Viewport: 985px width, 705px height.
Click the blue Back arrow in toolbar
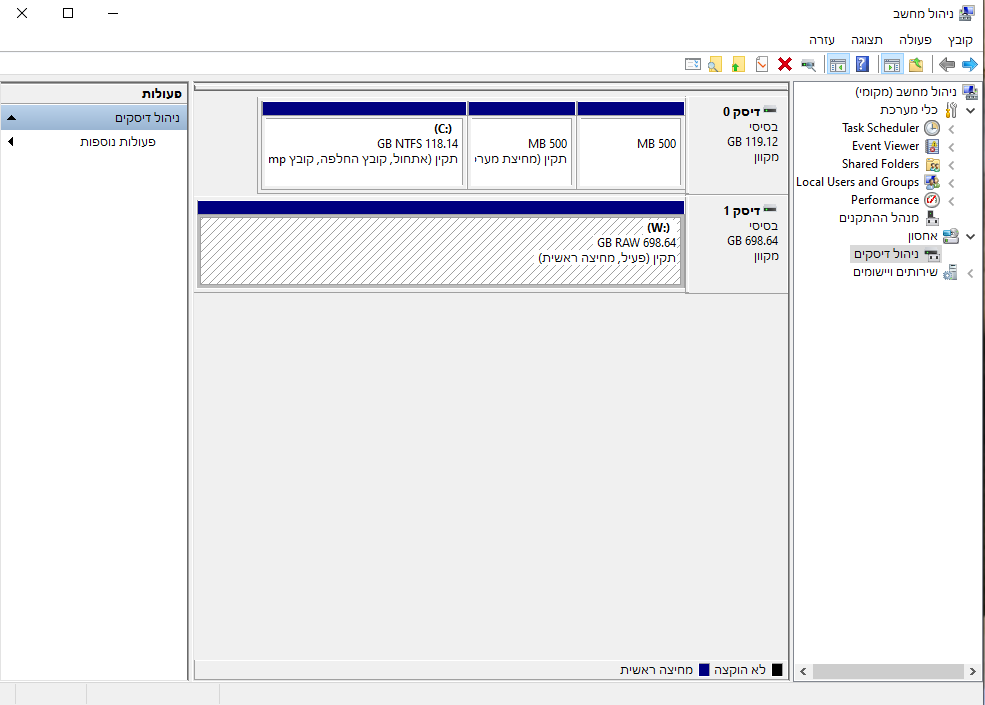(x=969, y=64)
